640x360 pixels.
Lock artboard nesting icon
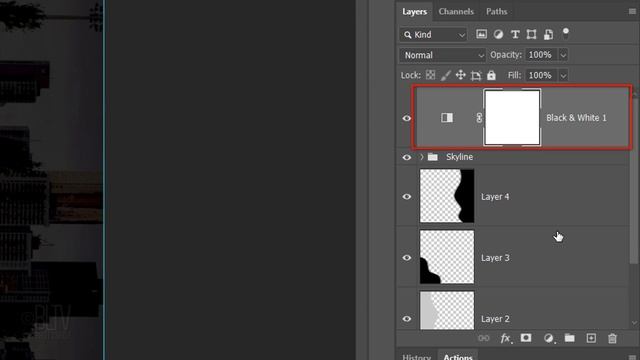[x=476, y=75]
